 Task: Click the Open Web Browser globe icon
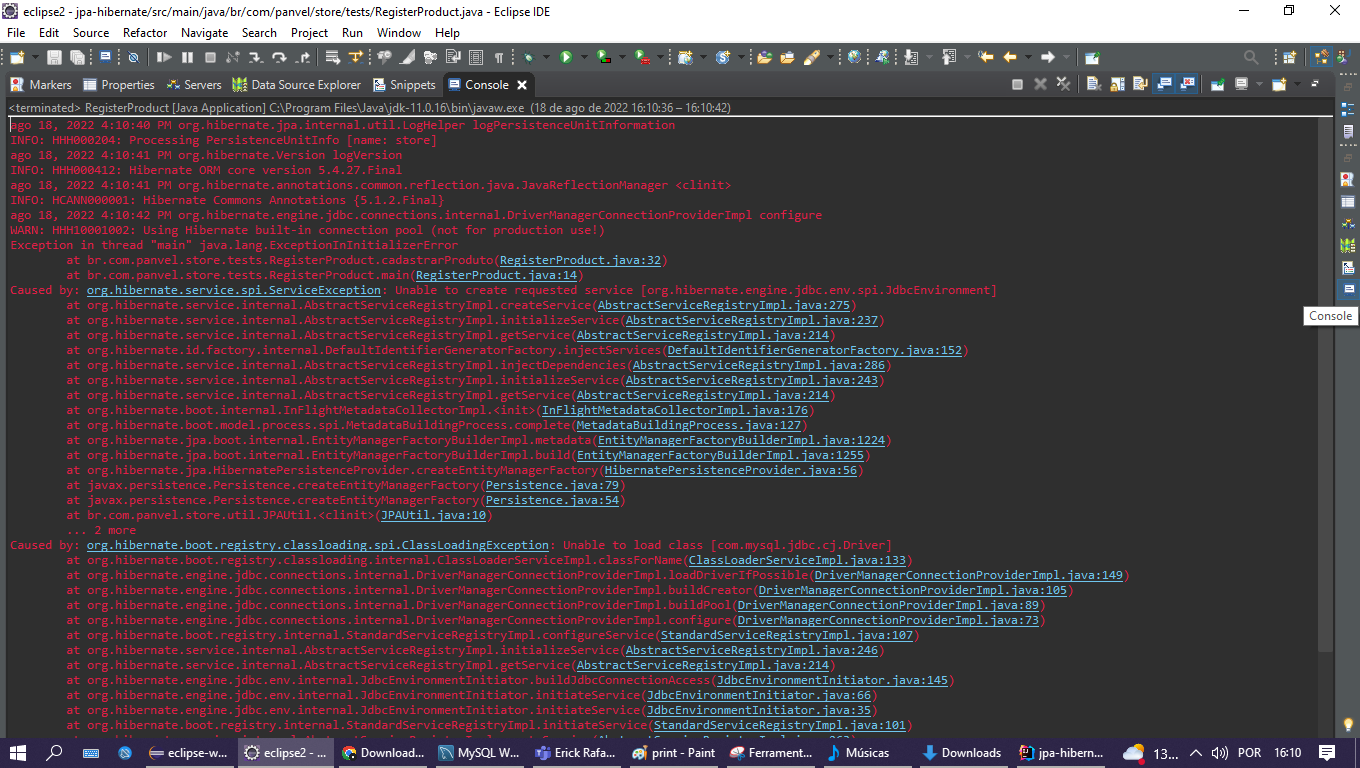854,57
